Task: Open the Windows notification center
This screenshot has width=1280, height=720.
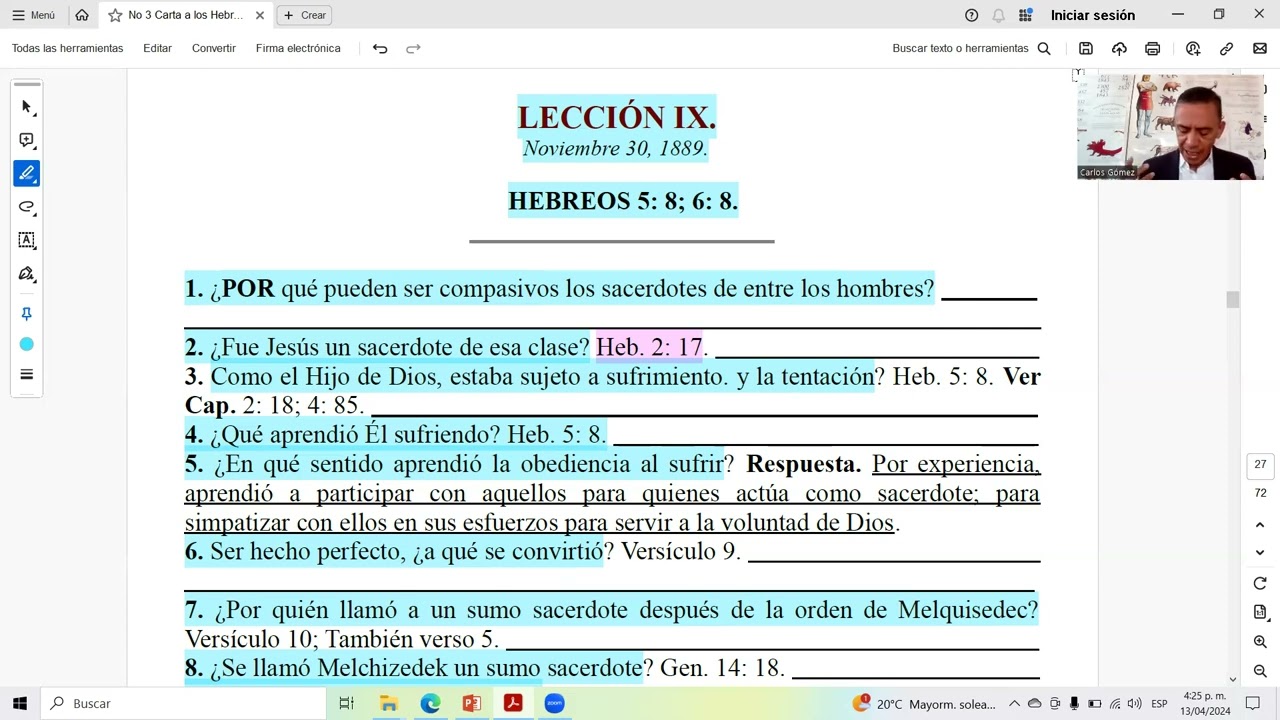Action: click(x=1253, y=704)
